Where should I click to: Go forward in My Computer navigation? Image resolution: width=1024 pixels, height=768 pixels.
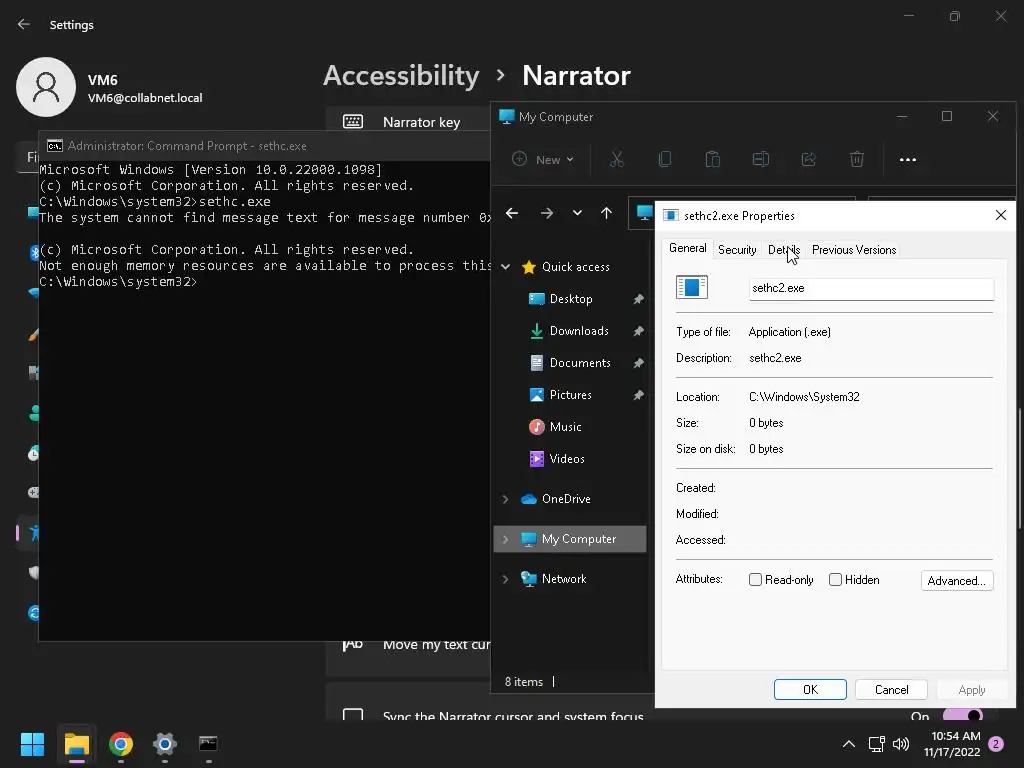547,213
